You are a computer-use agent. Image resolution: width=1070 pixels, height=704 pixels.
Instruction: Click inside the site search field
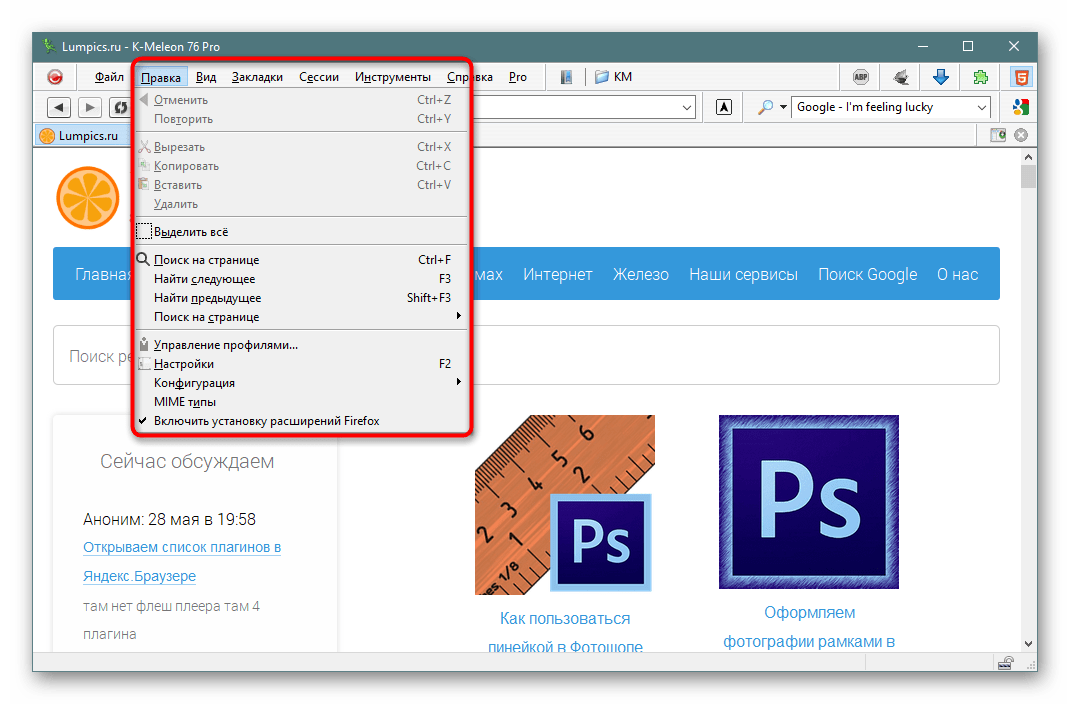[x=526, y=355]
